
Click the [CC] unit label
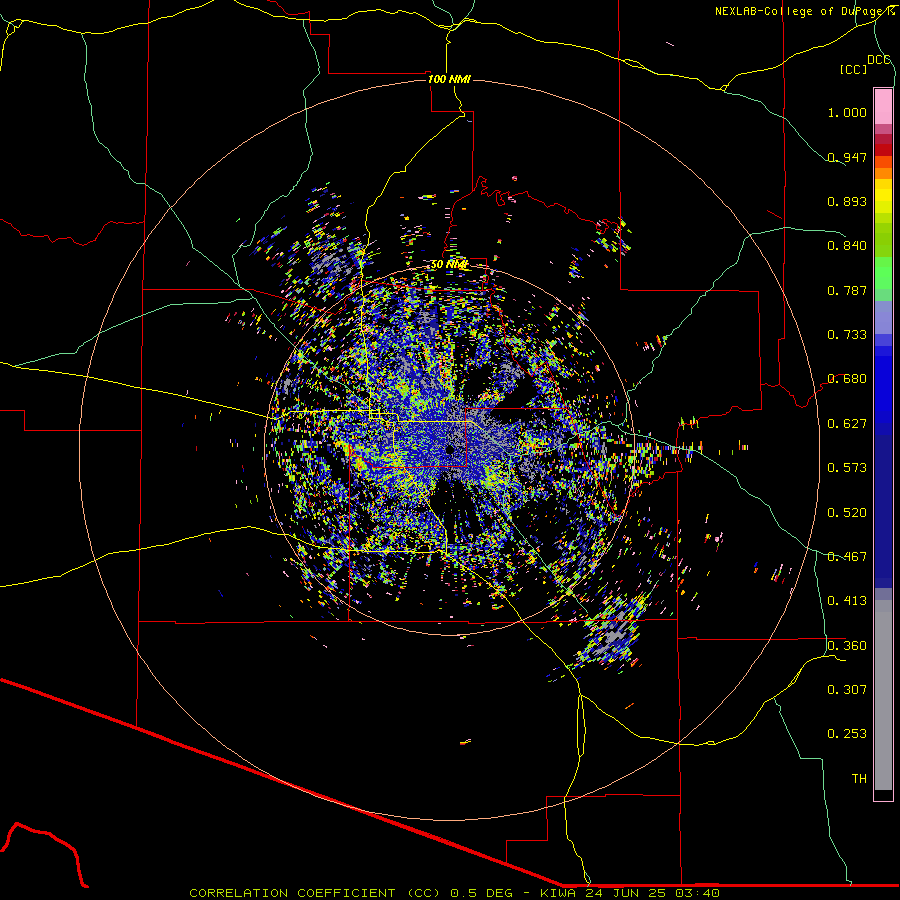click(853, 69)
